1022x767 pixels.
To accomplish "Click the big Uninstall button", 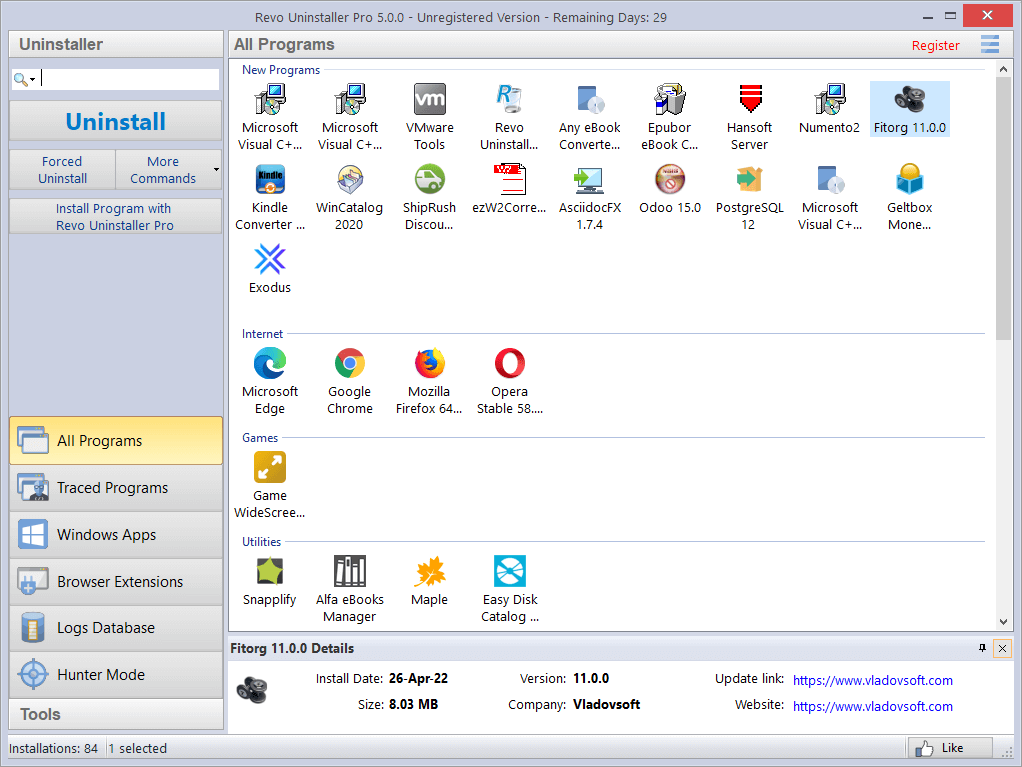I will pyautogui.click(x=116, y=121).
